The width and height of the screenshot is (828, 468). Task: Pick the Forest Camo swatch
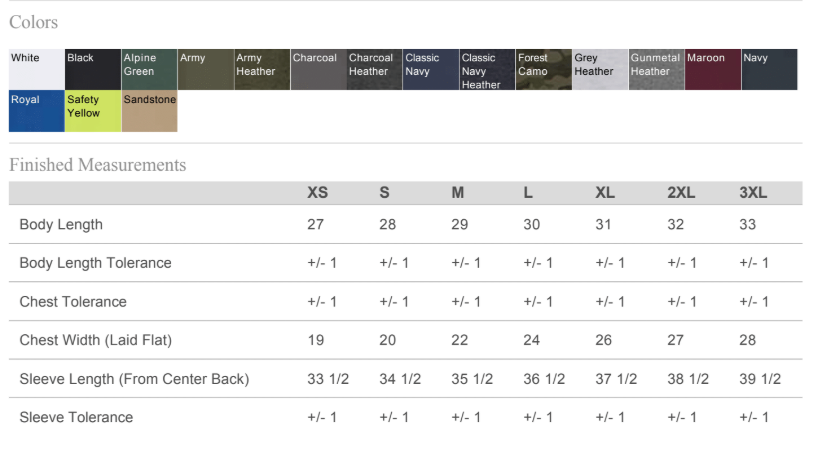[543, 70]
